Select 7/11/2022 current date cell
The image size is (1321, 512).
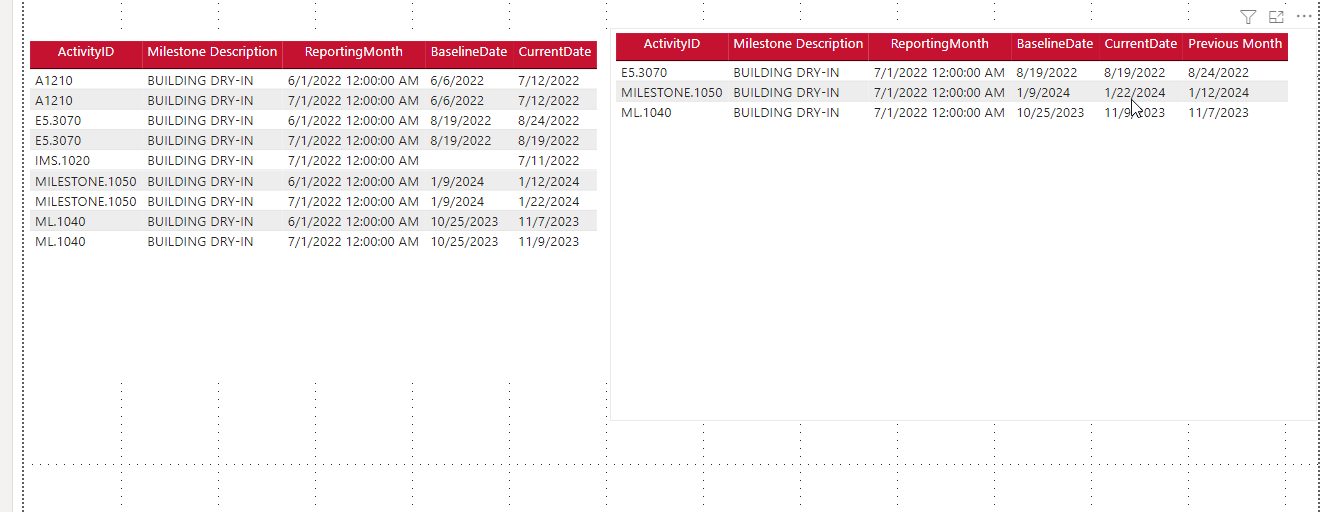coord(548,160)
